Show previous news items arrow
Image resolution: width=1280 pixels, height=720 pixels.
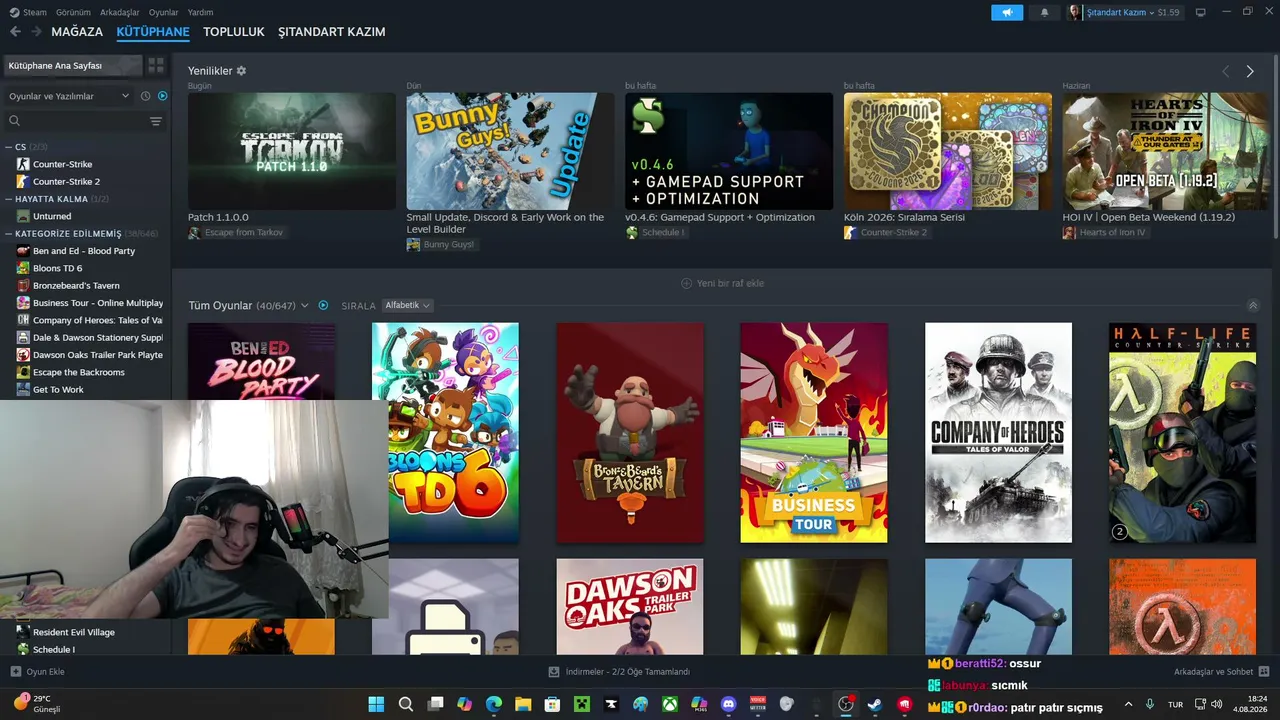click(x=1225, y=71)
